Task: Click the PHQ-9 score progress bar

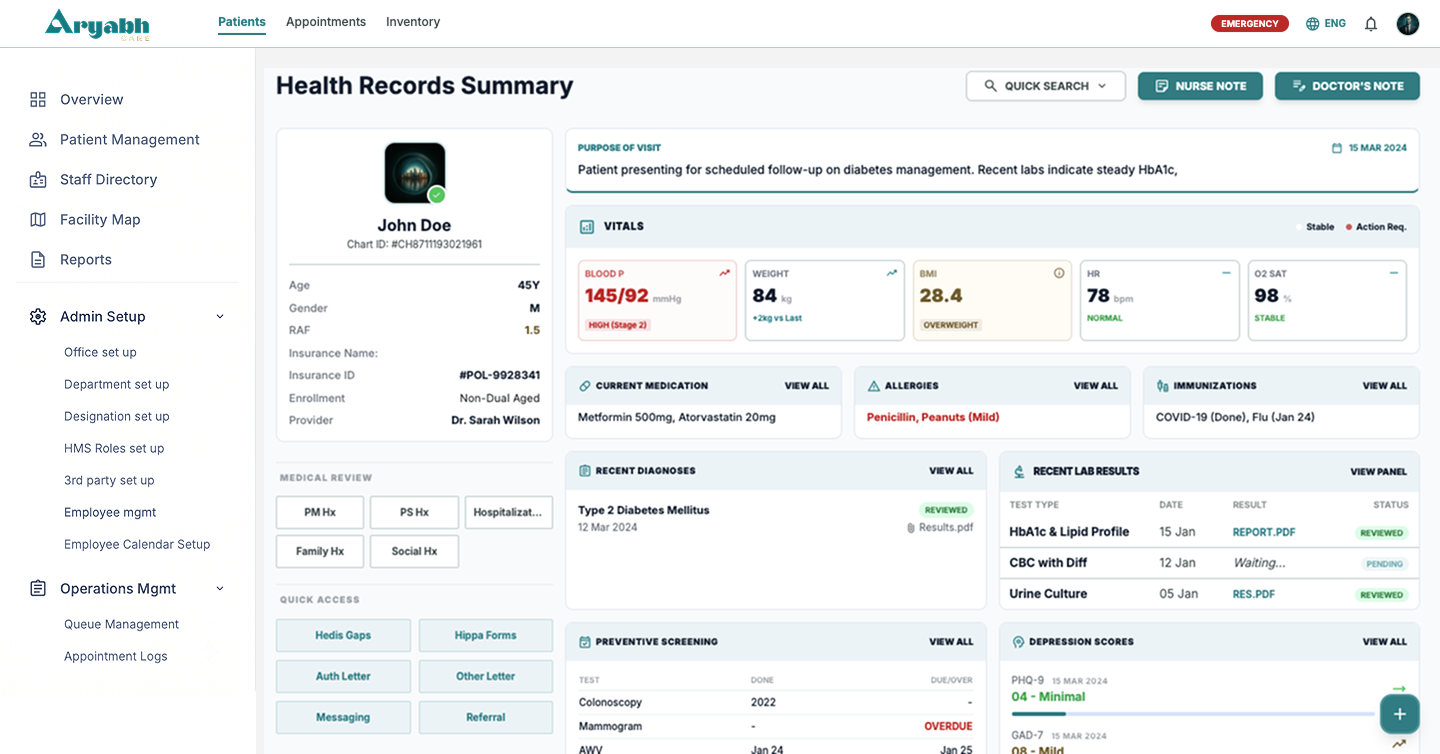Action: pos(1193,714)
